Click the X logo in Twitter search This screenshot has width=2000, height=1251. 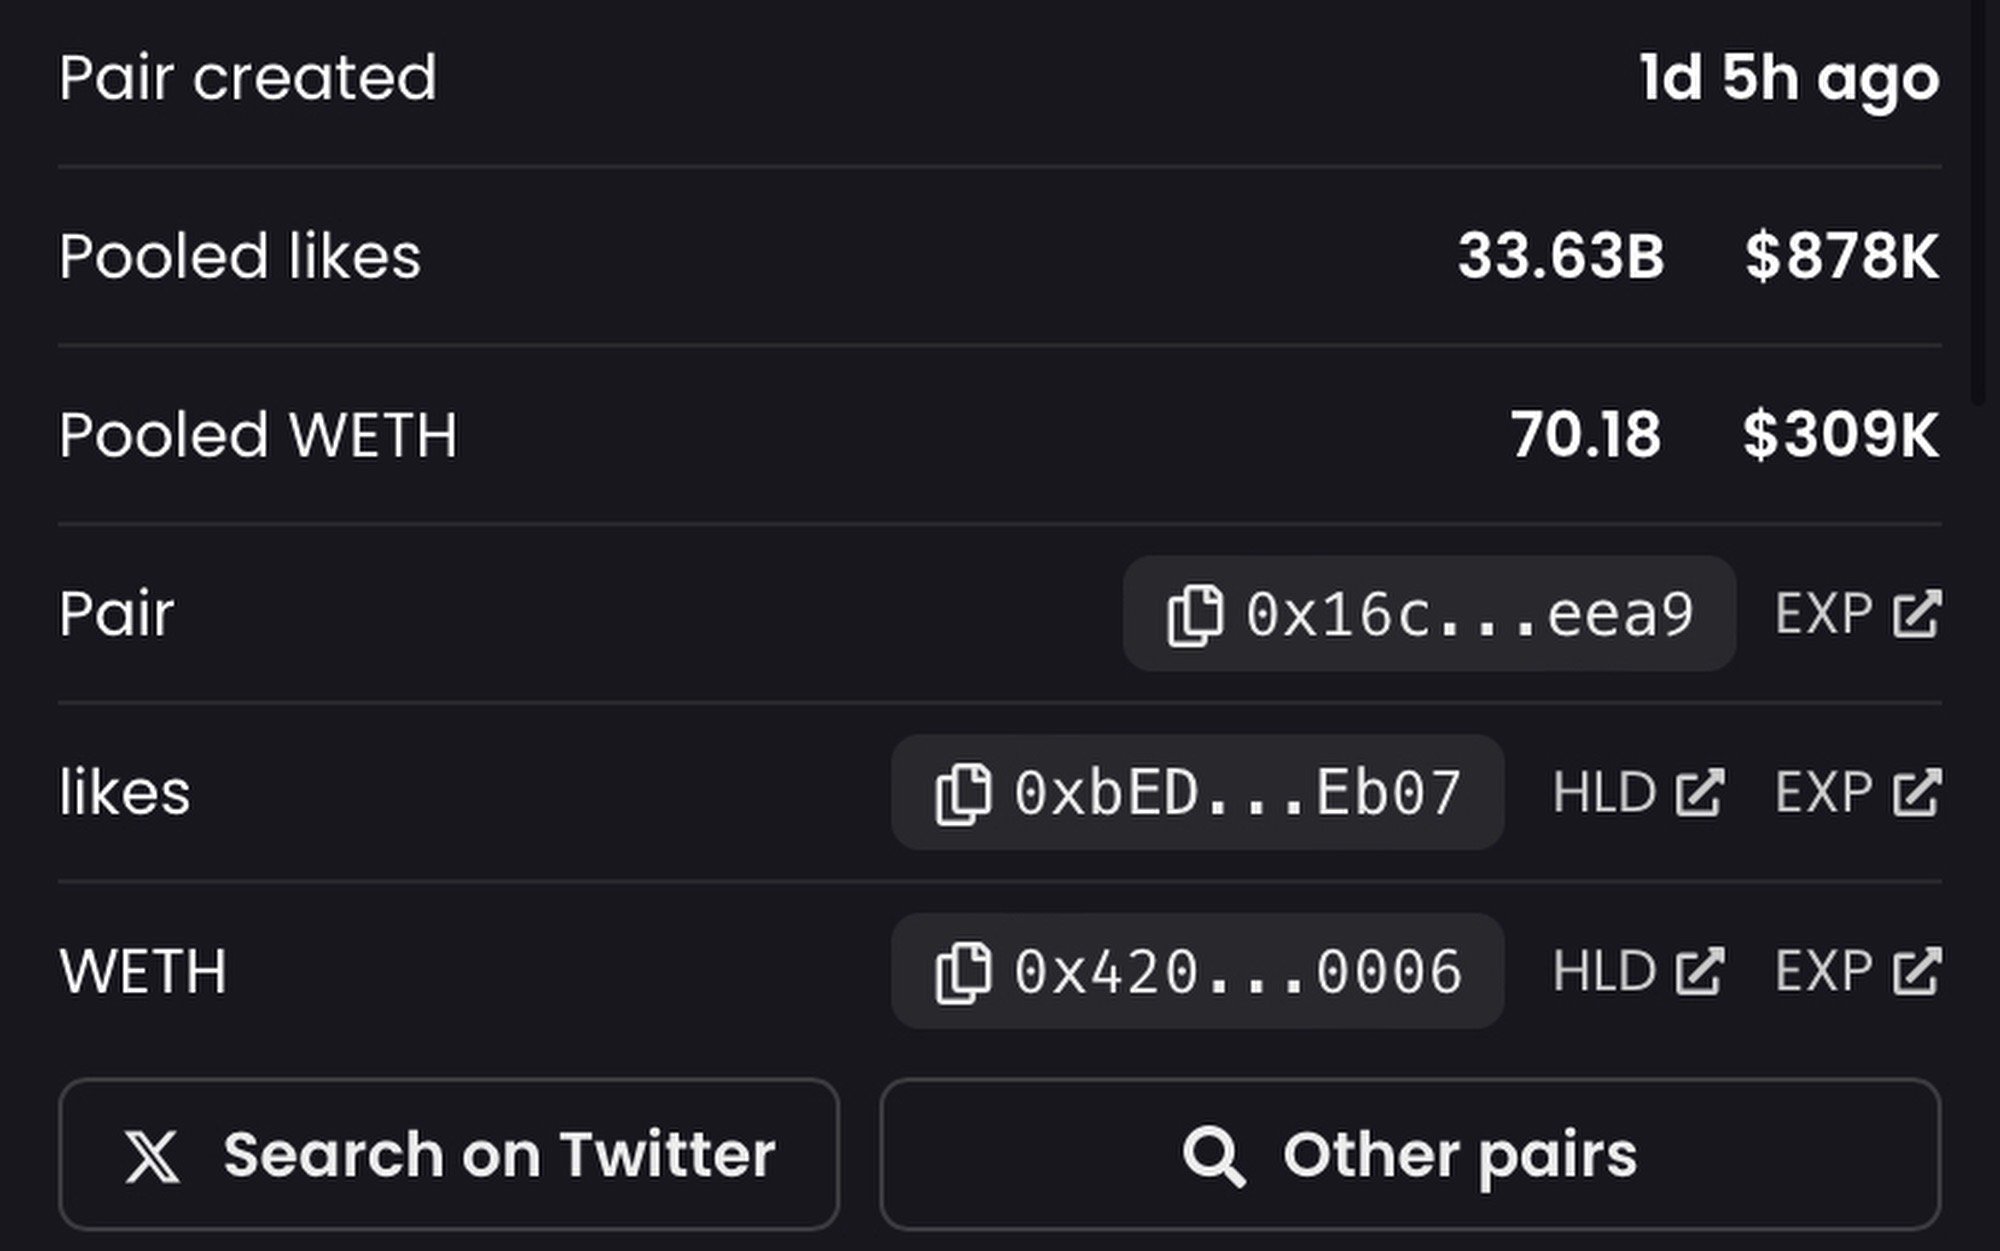[152, 1156]
